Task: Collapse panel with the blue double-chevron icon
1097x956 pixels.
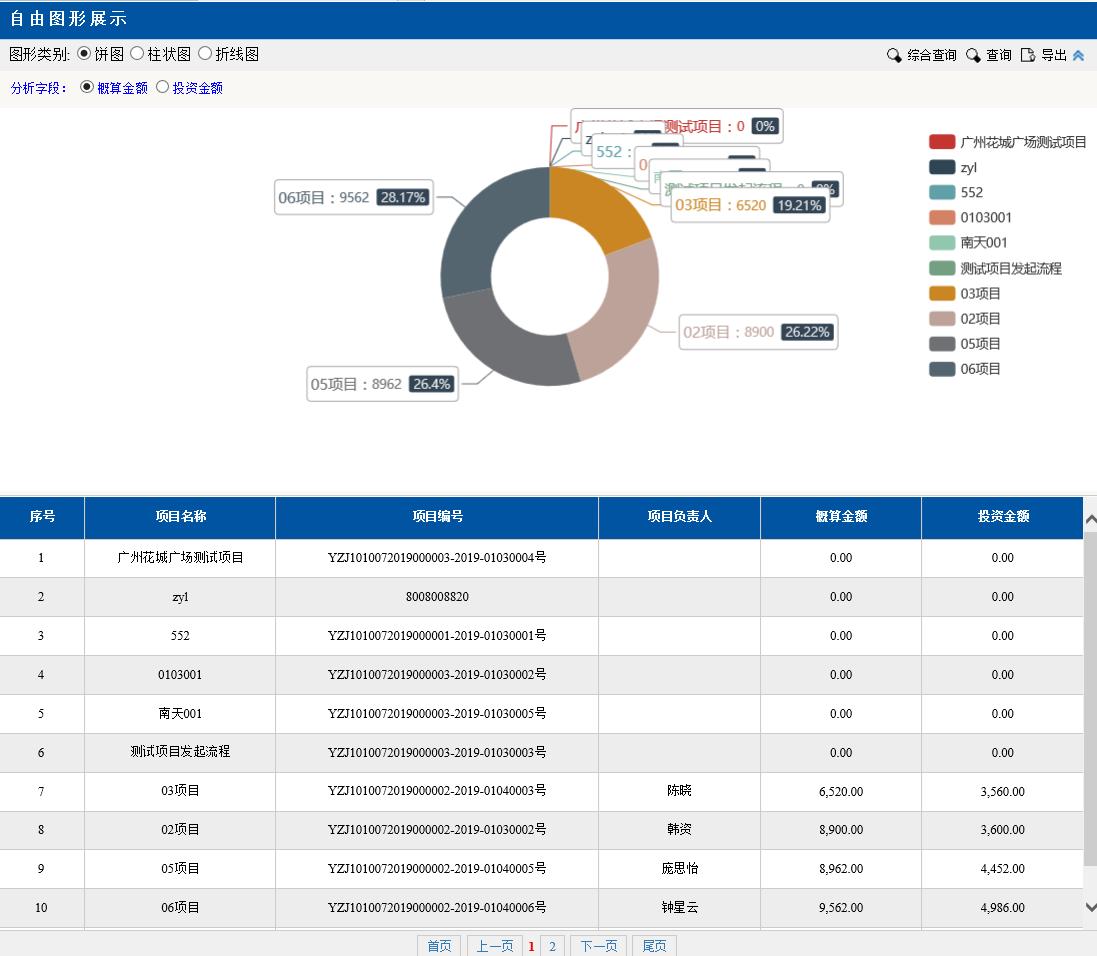Action: click(1078, 56)
